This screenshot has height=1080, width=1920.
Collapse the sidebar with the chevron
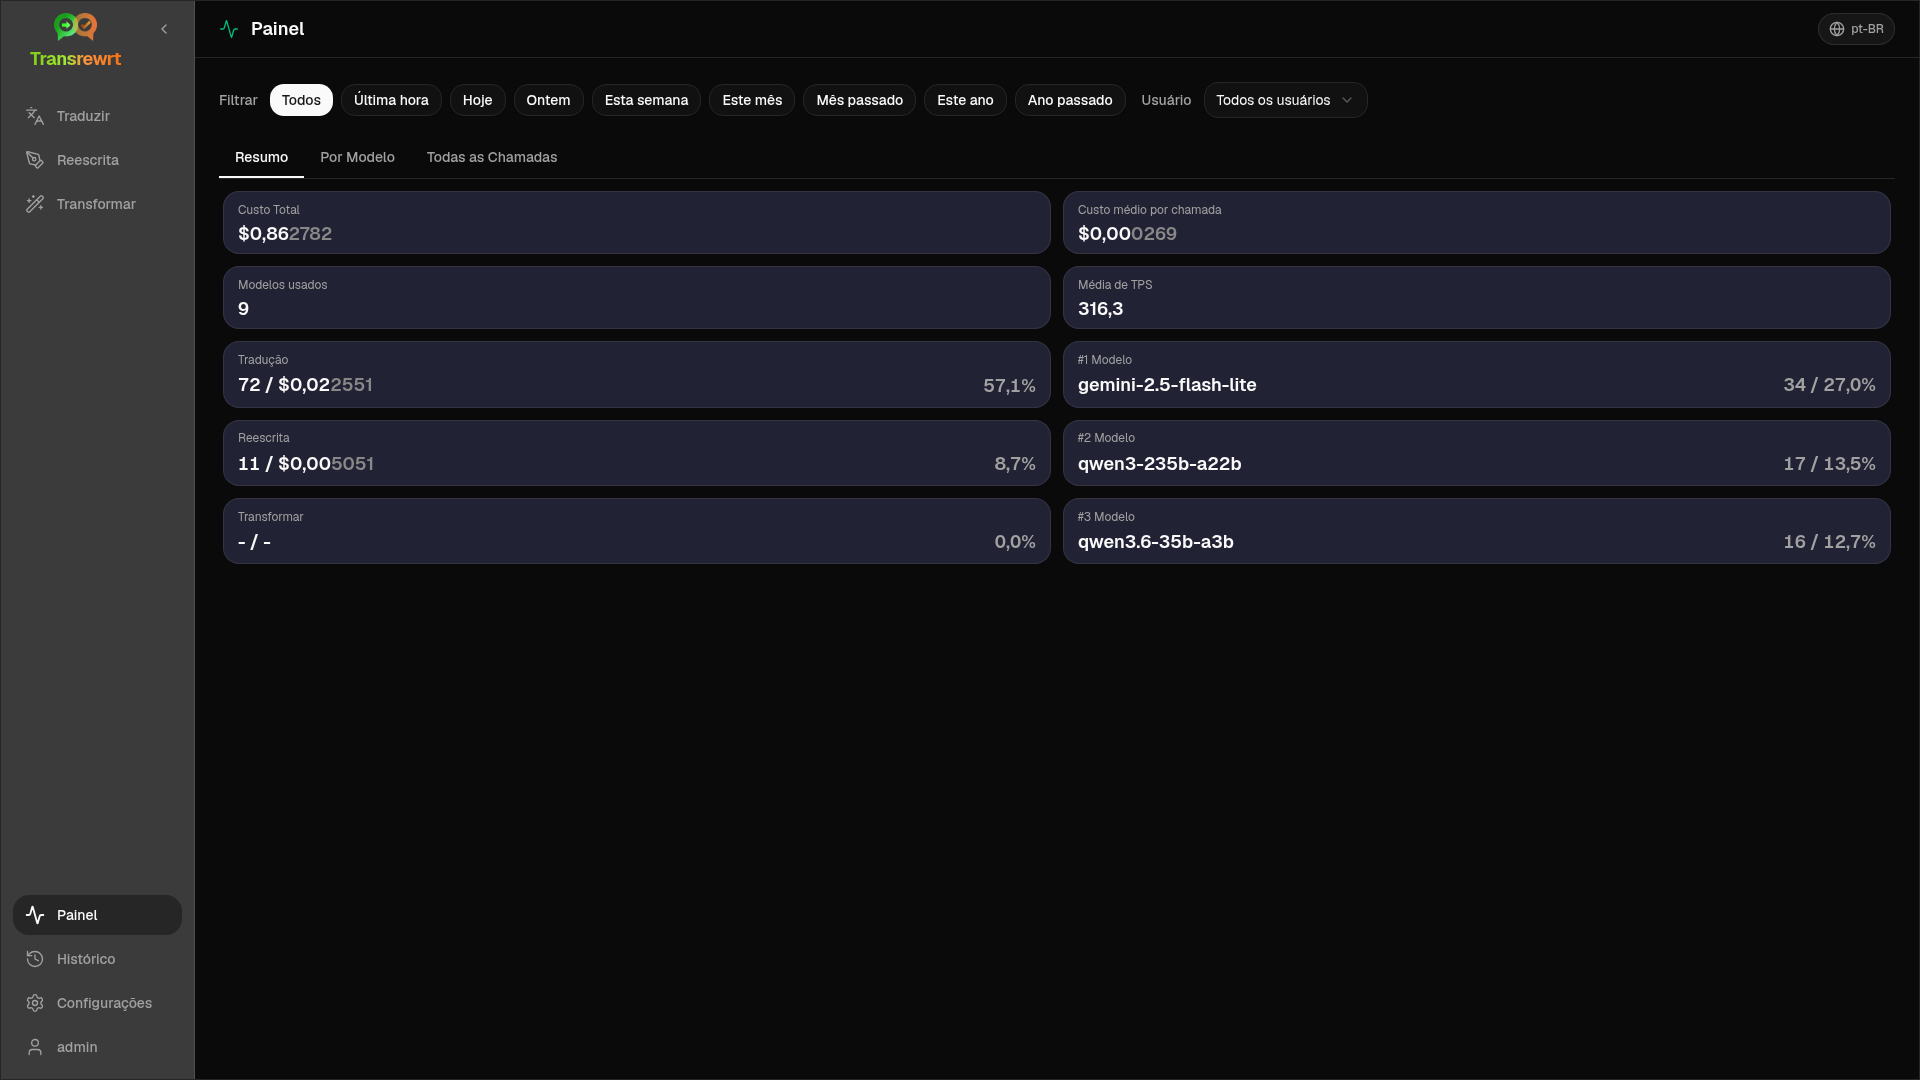pyautogui.click(x=164, y=29)
